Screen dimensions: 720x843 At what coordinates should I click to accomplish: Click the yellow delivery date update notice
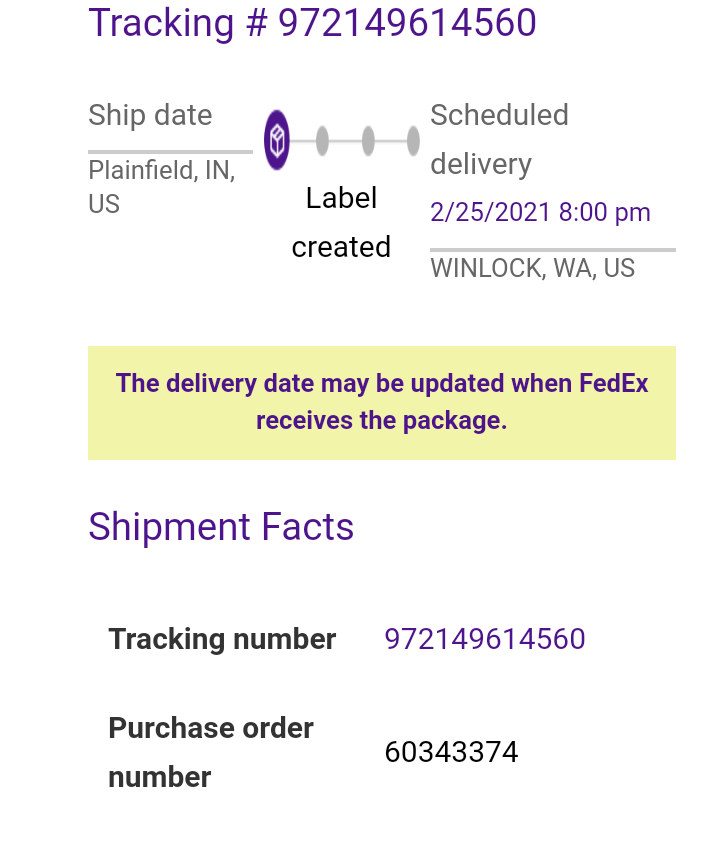381,402
